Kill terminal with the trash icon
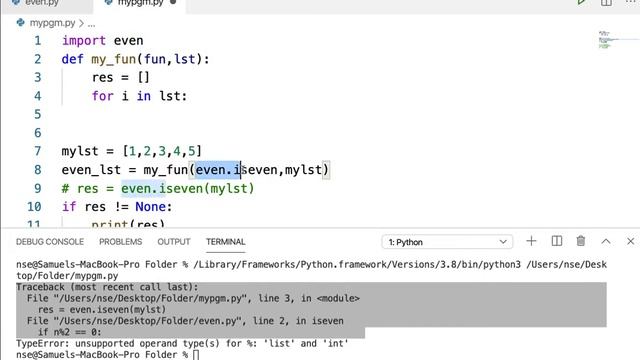The height and width of the screenshot is (360, 640). (581, 241)
